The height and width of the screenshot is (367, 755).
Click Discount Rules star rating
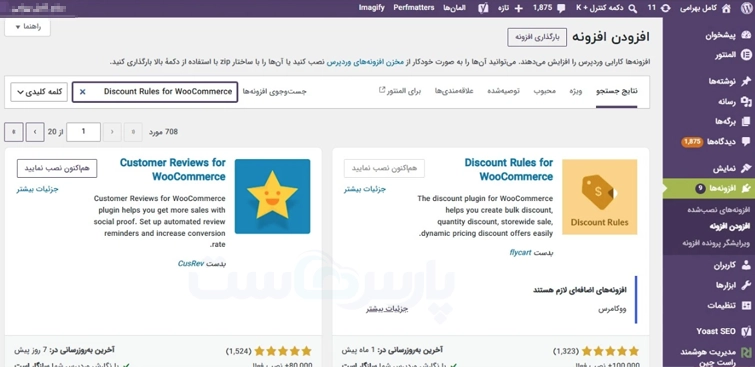click(611, 351)
